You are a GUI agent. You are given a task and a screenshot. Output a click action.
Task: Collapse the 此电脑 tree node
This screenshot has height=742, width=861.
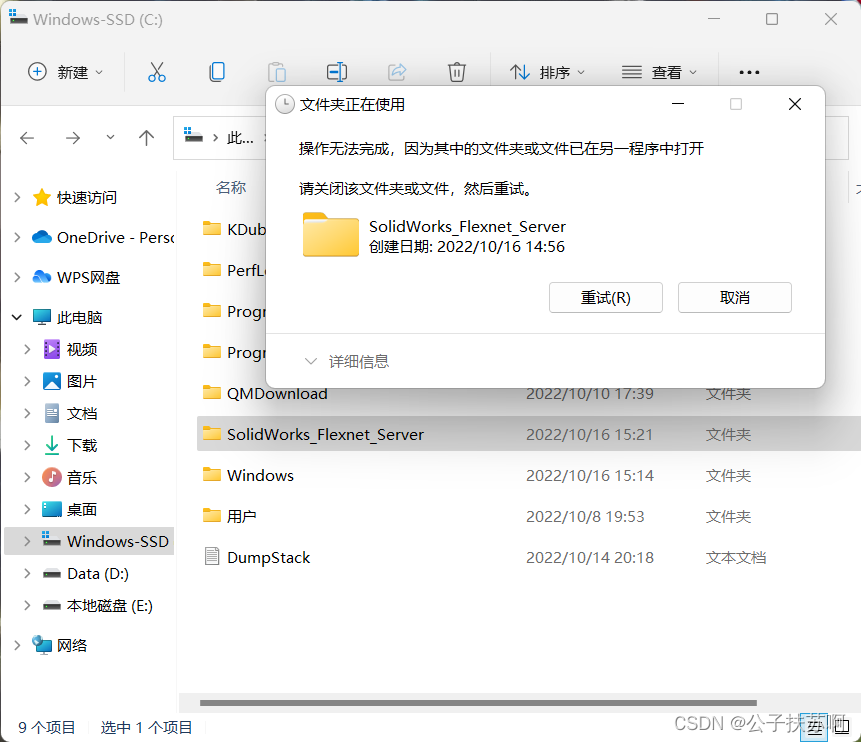point(17,317)
